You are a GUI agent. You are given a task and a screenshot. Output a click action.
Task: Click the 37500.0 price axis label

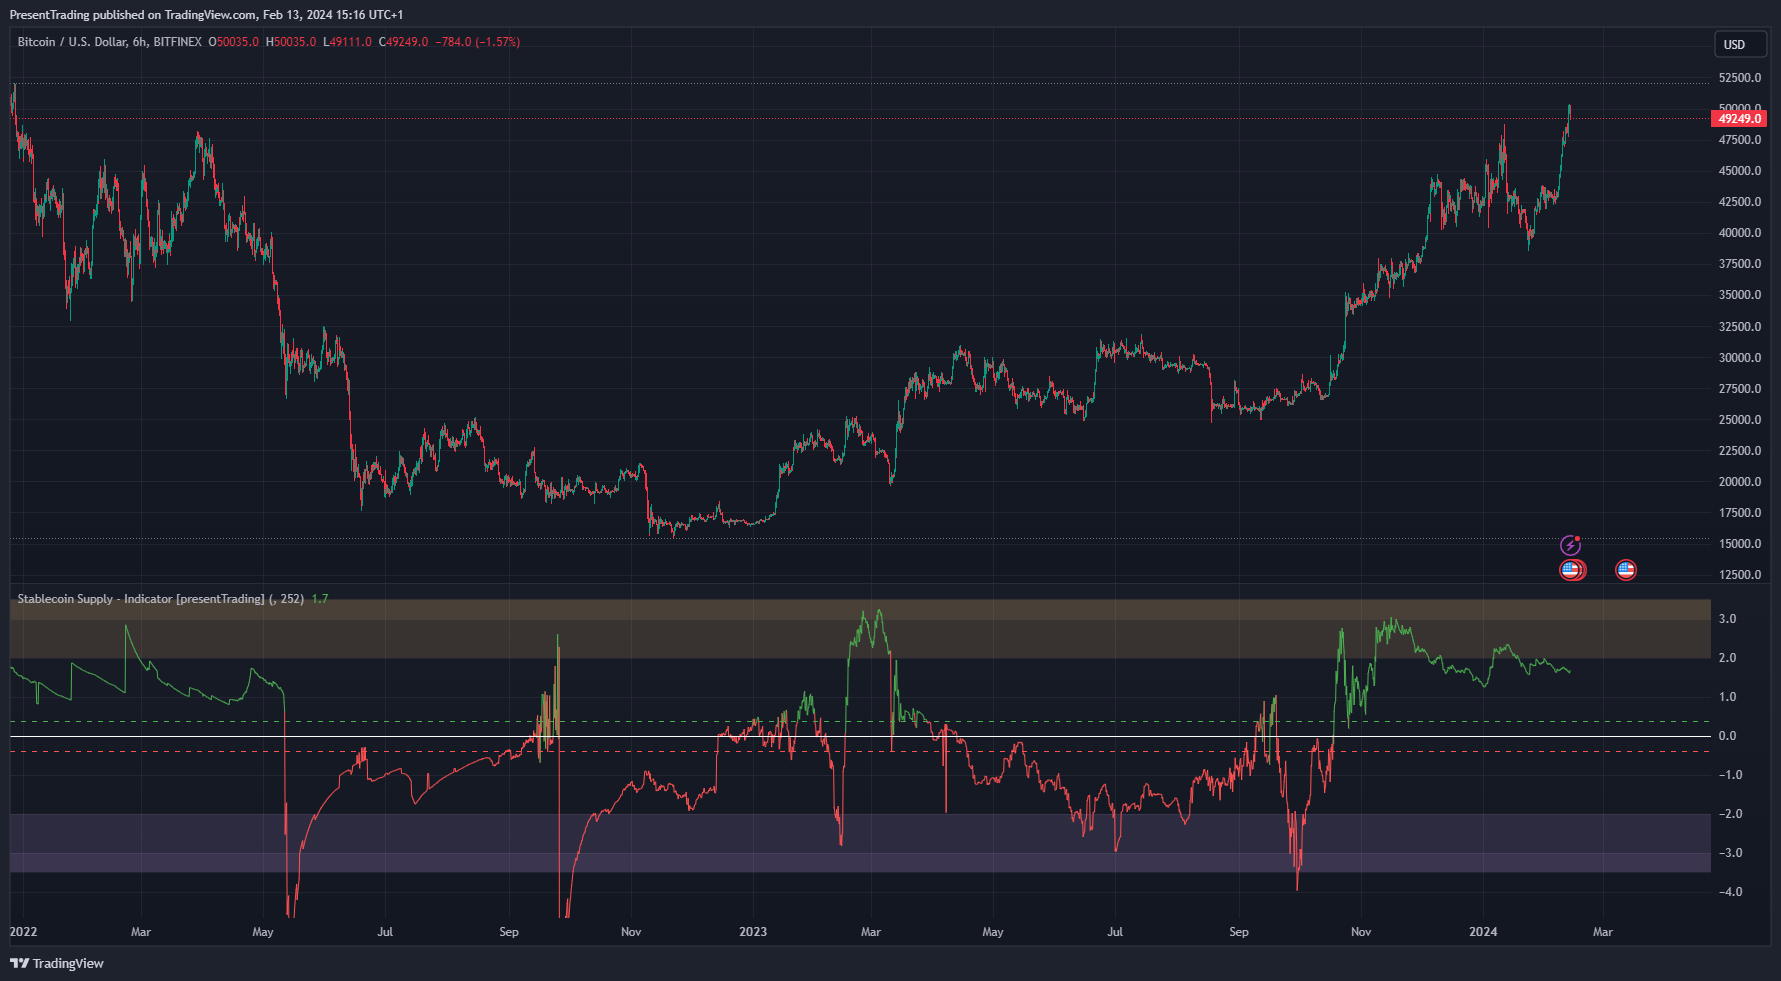coord(1740,264)
